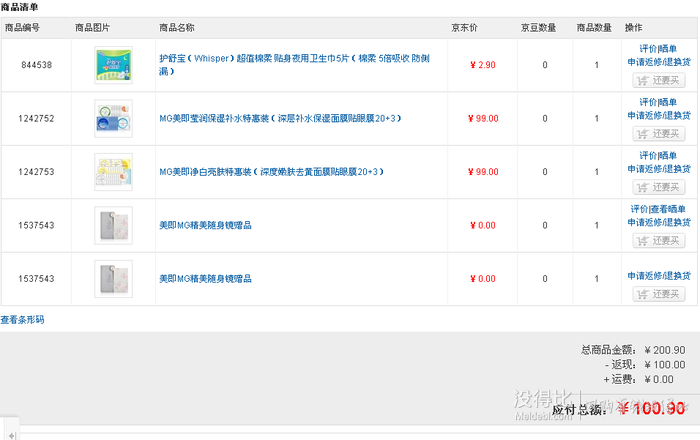The height and width of the screenshot is (440, 700).
Task: Click the 商品数量 column header
Action: pyautogui.click(x=594, y=28)
